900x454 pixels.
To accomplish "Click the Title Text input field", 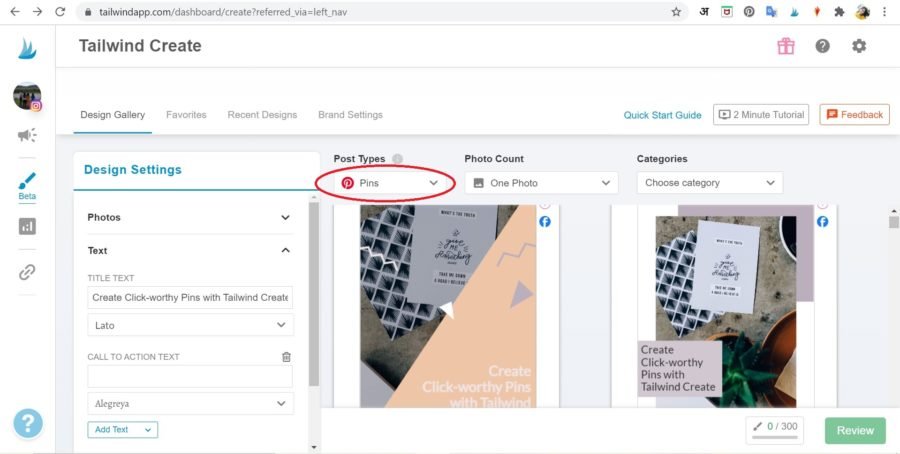I will 190,297.
